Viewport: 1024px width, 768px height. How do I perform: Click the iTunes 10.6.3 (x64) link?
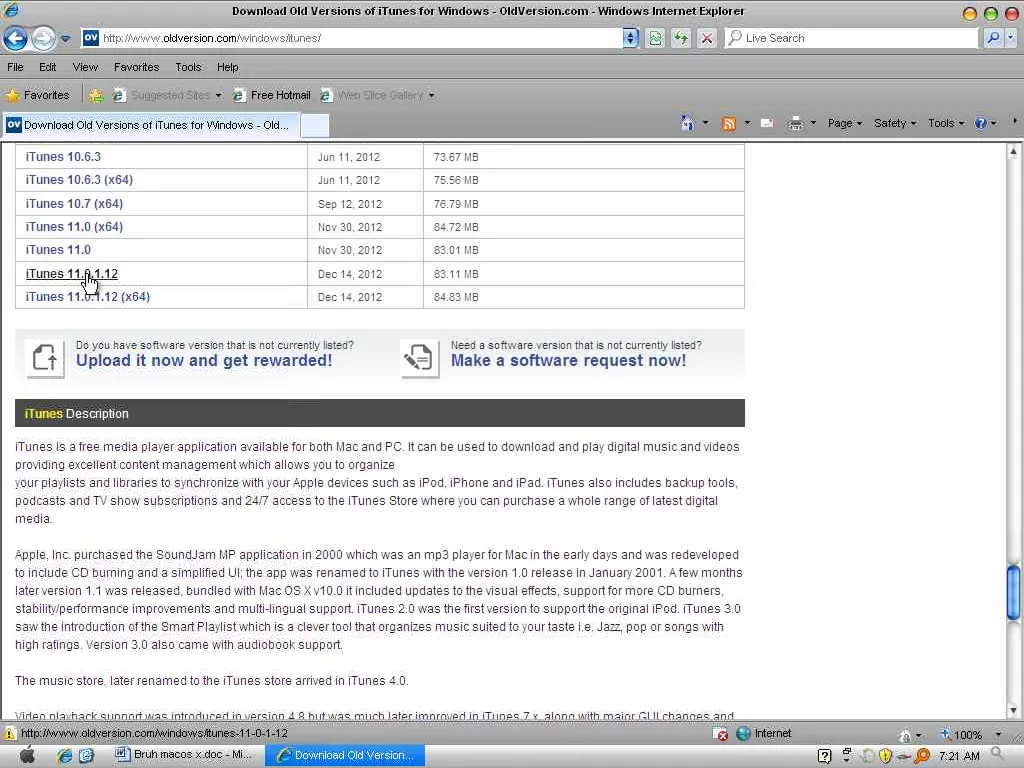coord(79,180)
